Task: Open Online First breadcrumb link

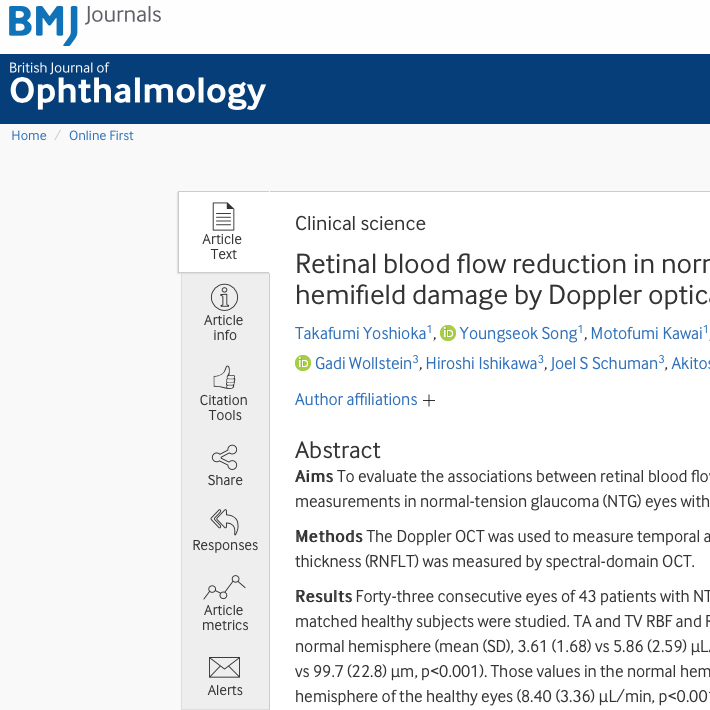Action: click(x=101, y=136)
